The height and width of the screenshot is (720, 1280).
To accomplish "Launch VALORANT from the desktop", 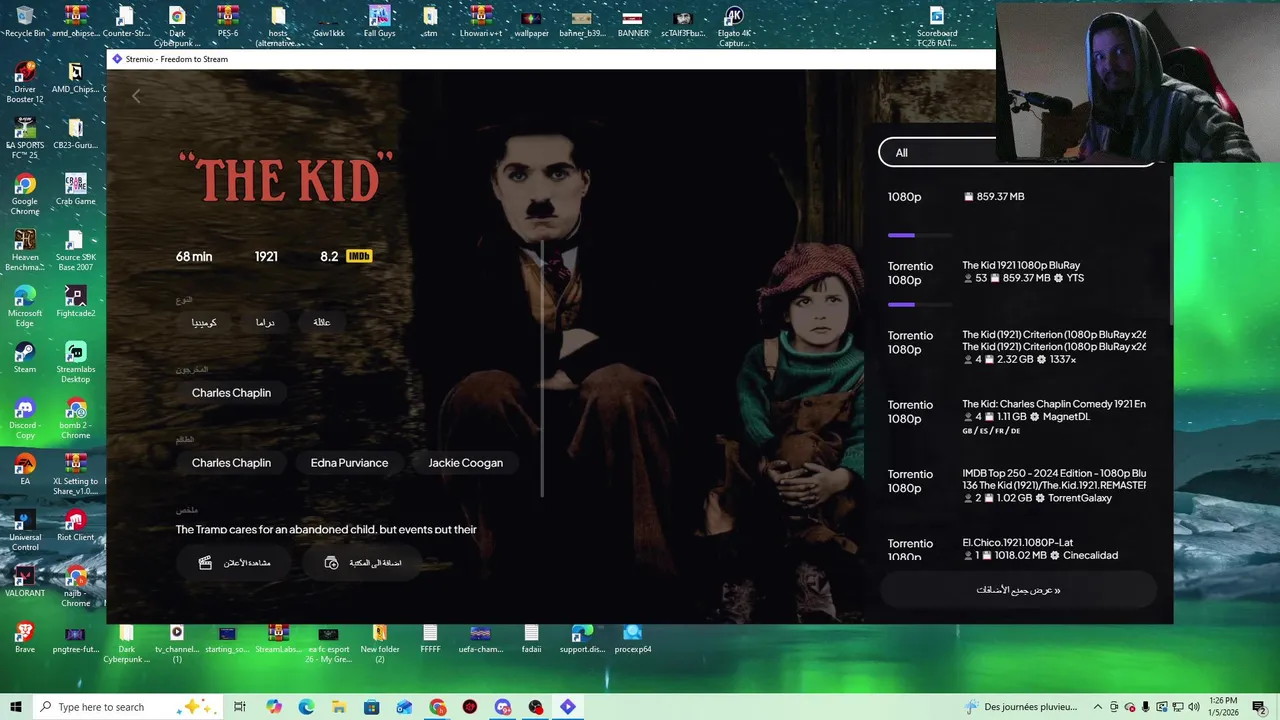I will 25,581.
